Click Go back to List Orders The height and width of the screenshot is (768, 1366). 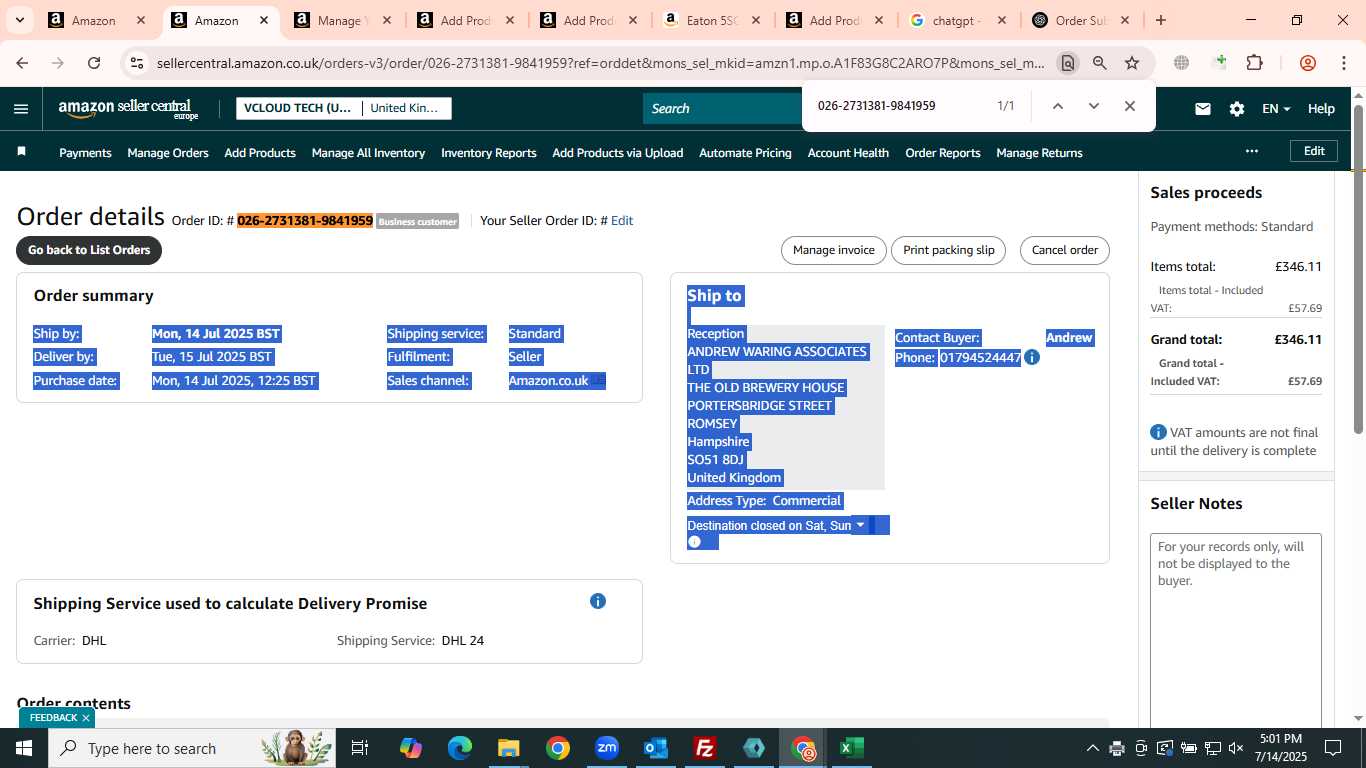coord(89,250)
